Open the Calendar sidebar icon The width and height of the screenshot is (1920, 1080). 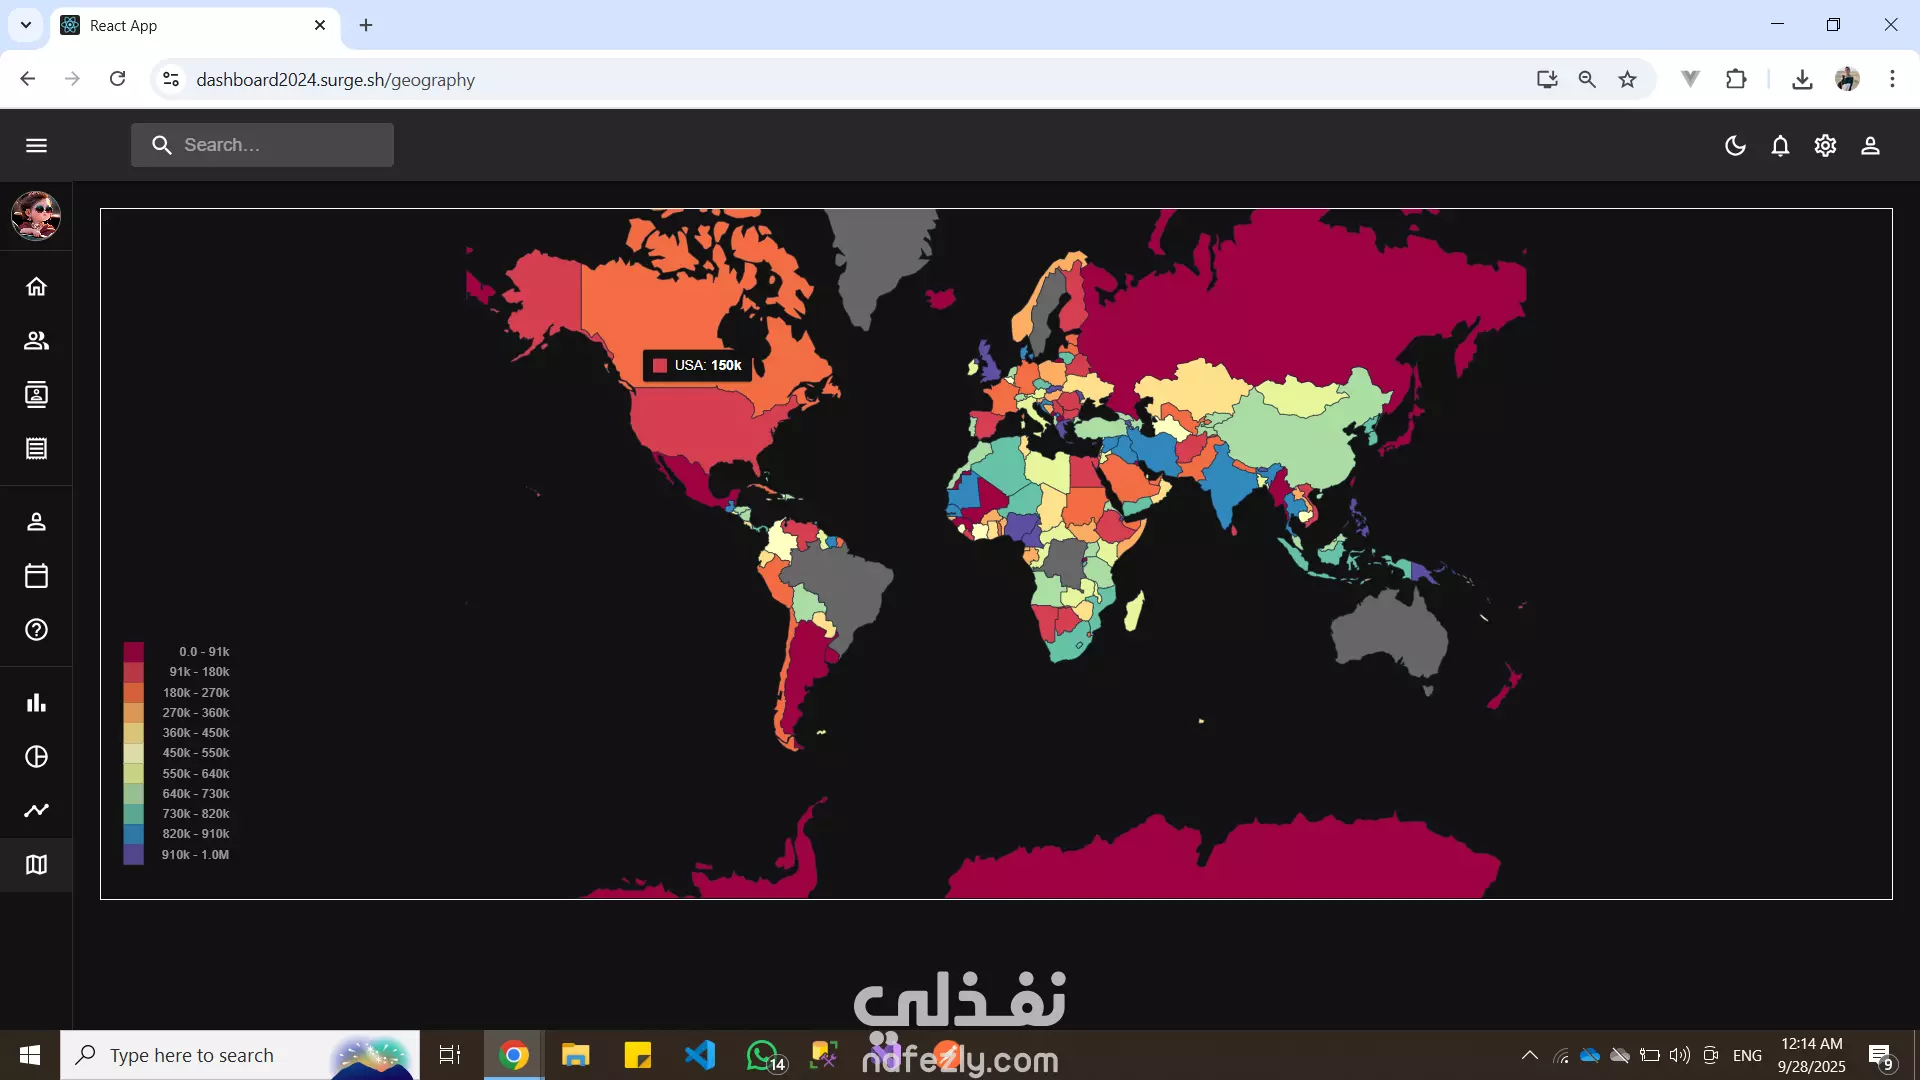(37, 576)
